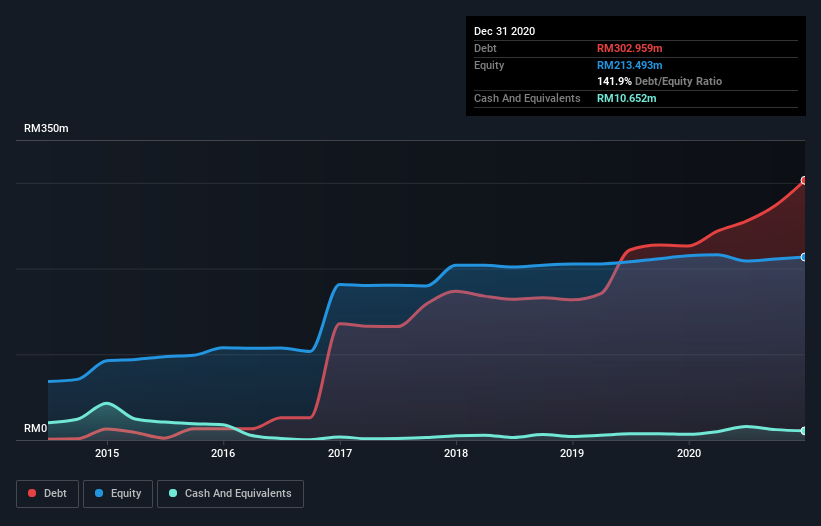Select the red Debt endpoint marker
Image resolution: width=821 pixels, height=526 pixels.
click(x=804, y=181)
